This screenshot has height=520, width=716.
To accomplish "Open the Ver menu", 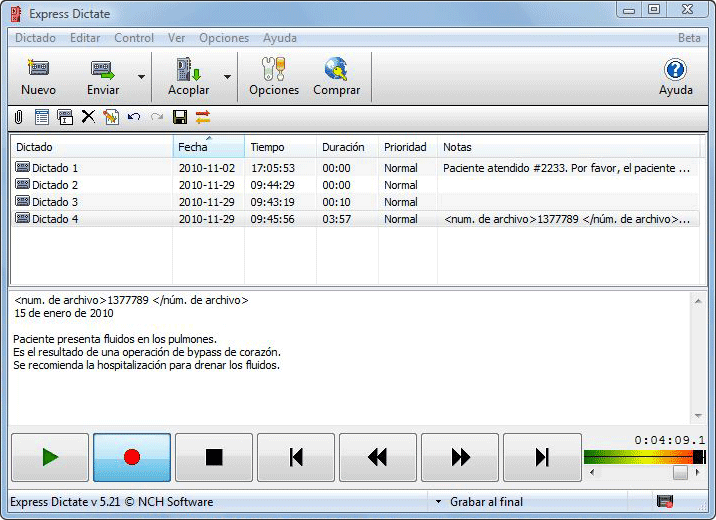I will (176, 38).
